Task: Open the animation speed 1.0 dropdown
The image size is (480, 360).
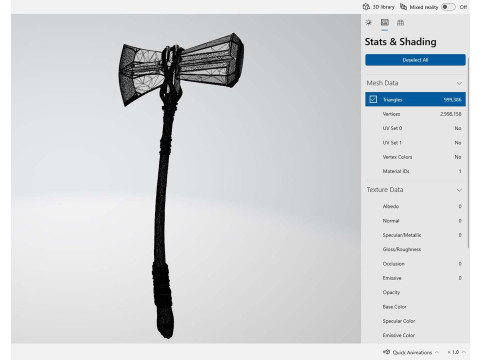Action: pos(456,352)
